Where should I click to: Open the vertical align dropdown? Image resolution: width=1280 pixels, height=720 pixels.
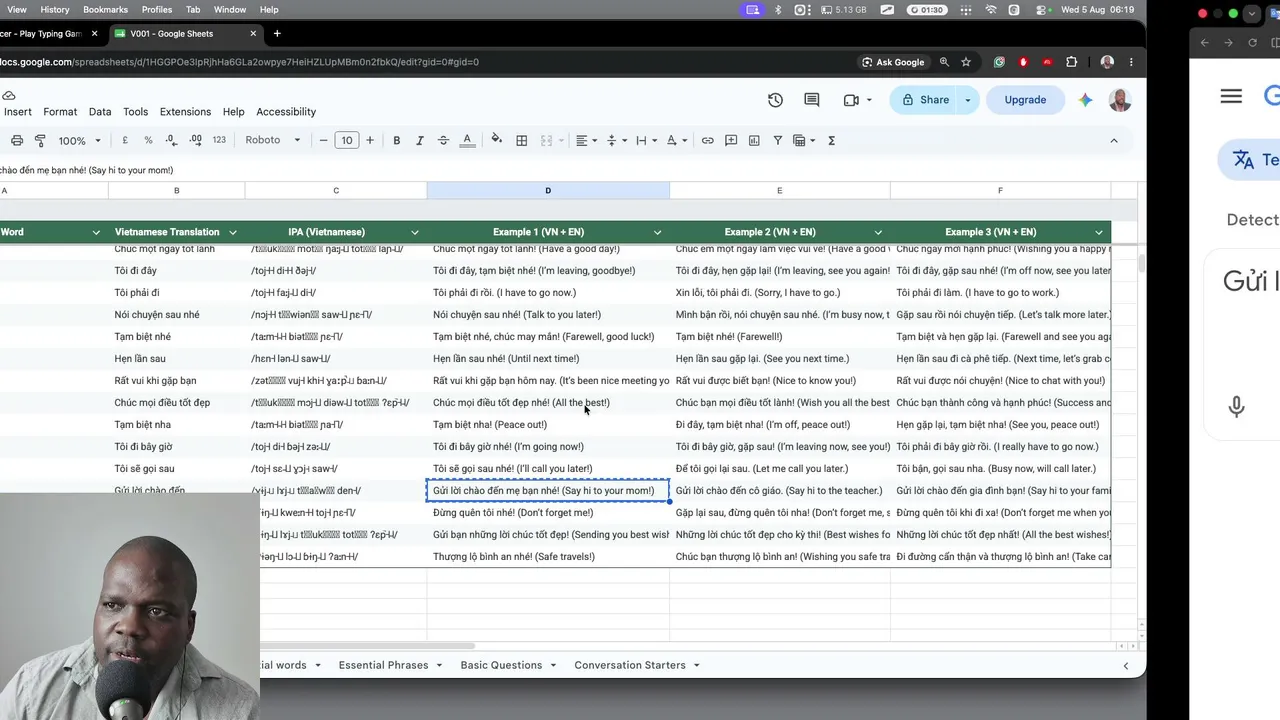pos(615,141)
